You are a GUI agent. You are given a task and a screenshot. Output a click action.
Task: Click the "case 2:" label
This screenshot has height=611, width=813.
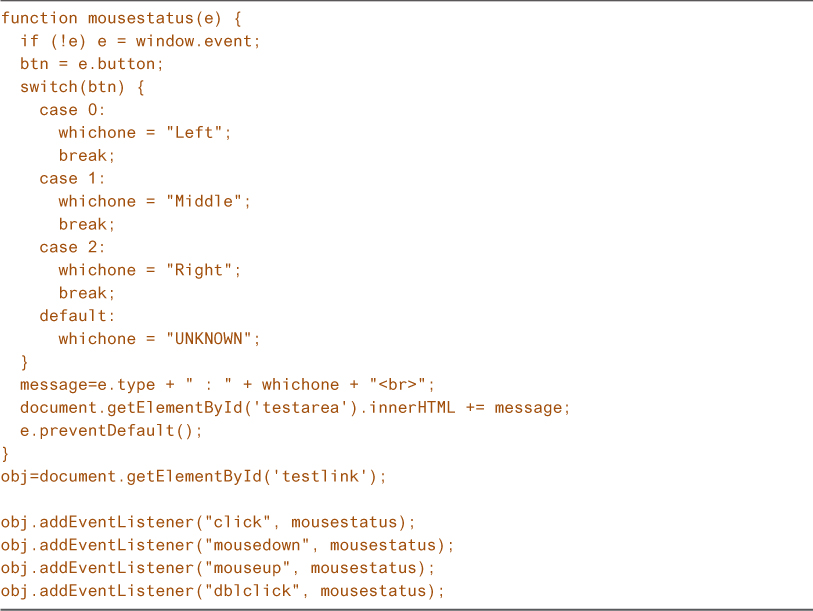pyautogui.click(x=72, y=247)
